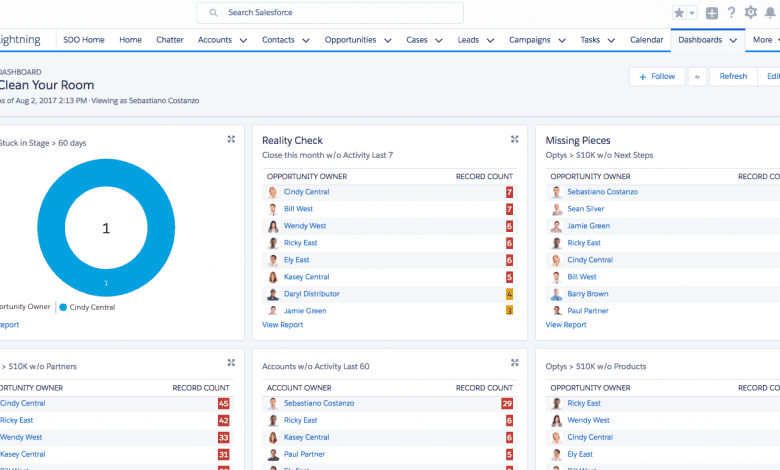
Task: Open Paul Partner link in Accounts w/o Activity
Action: pos(304,454)
